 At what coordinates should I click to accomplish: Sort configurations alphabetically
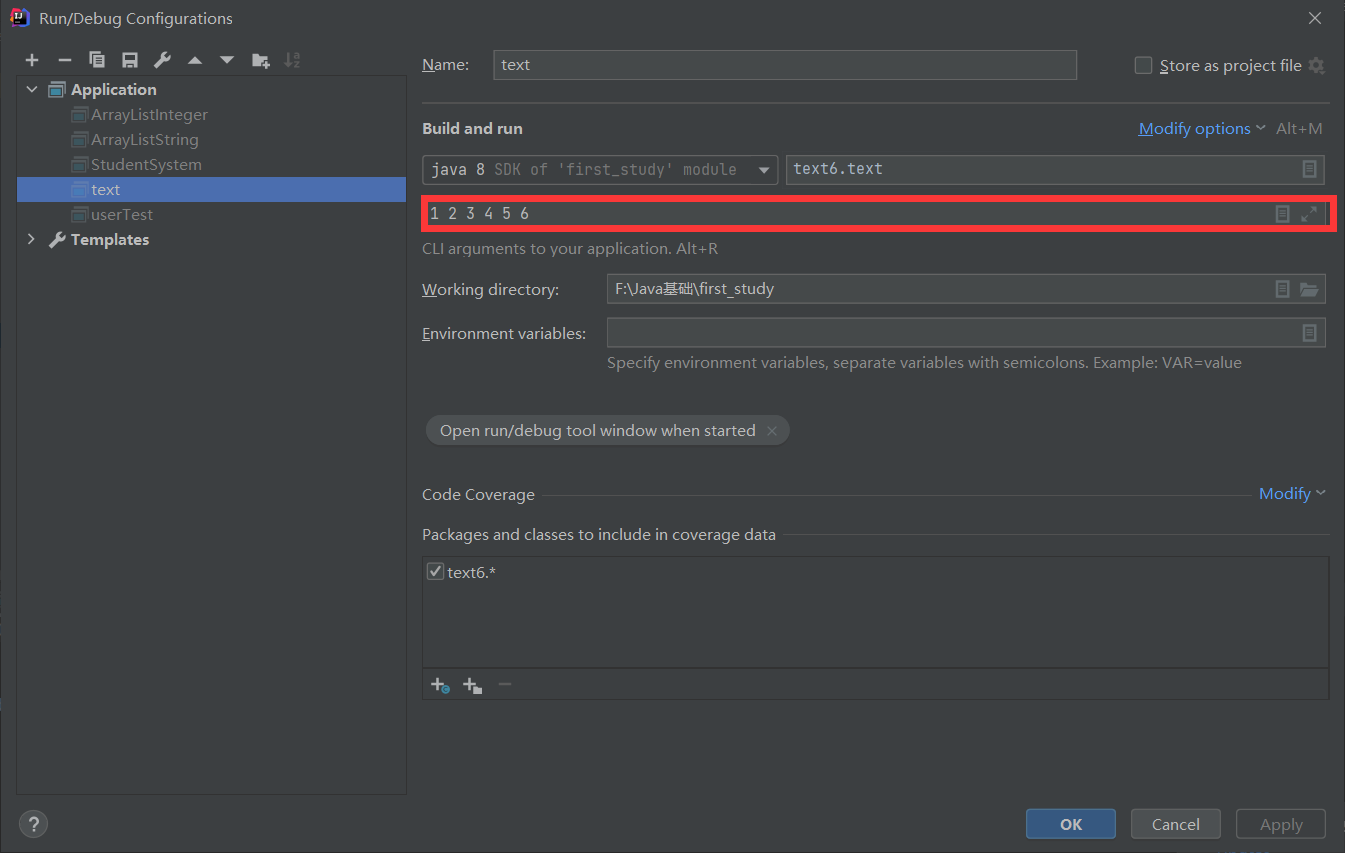pyautogui.click(x=292, y=60)
